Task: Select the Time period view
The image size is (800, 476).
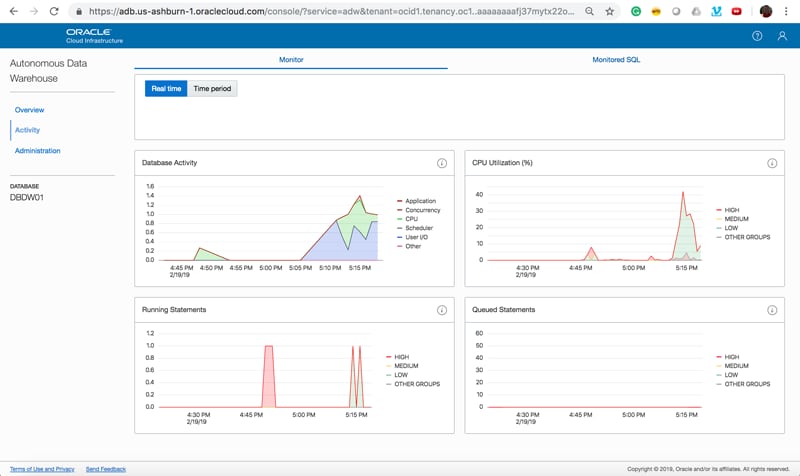Action: click(x=212, y=88)
